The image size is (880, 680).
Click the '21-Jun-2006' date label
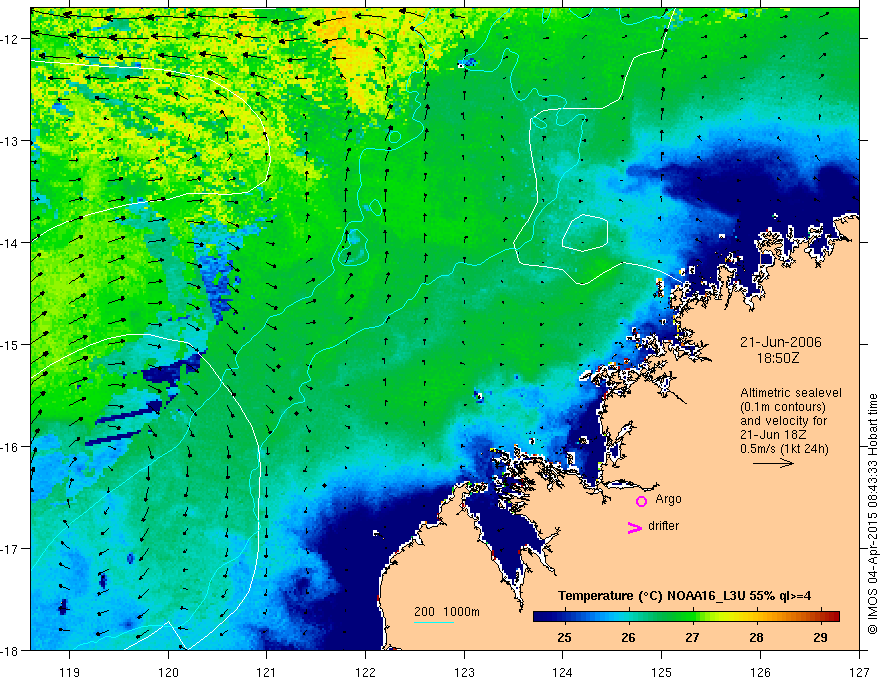pos(780,342)
